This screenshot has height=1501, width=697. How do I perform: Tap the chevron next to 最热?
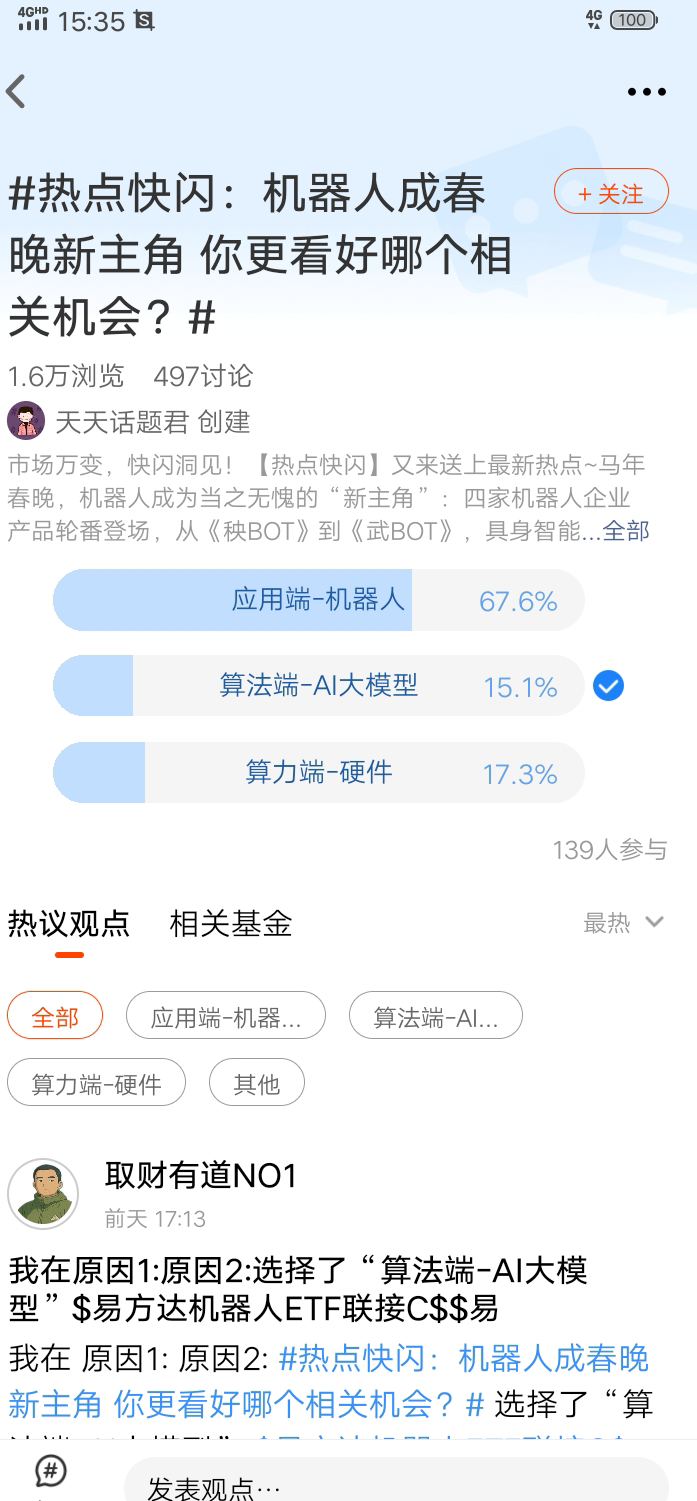[x=655, y=922]
